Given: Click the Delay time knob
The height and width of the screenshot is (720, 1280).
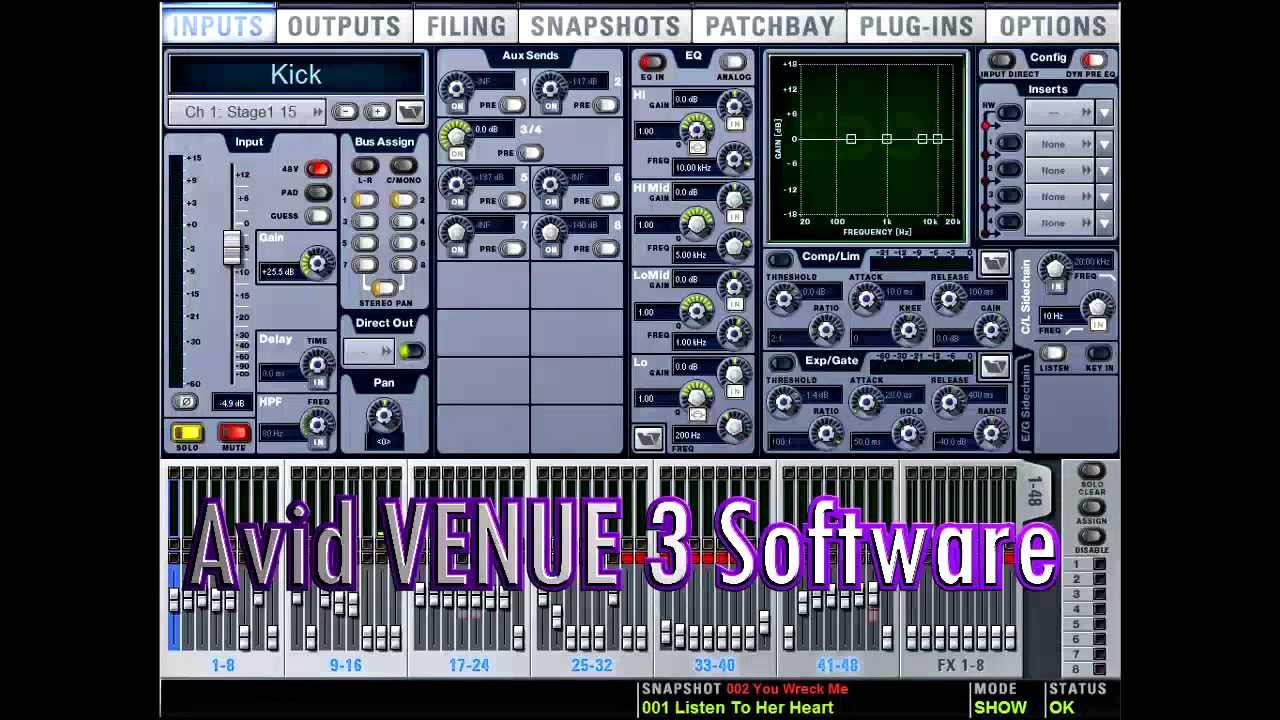Looking at the screenshot, I should [318, 363].
